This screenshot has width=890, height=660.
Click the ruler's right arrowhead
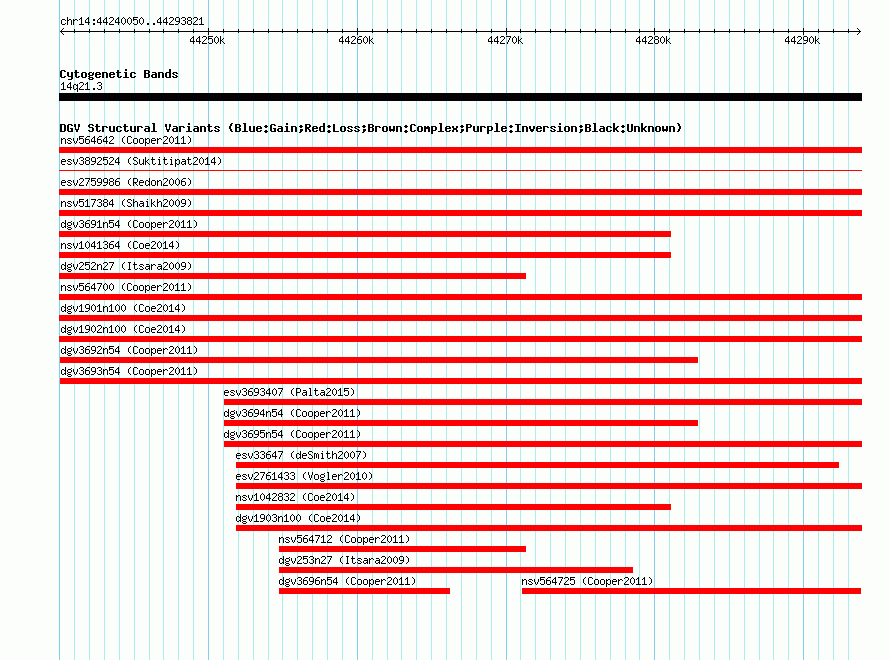[858, 31]
